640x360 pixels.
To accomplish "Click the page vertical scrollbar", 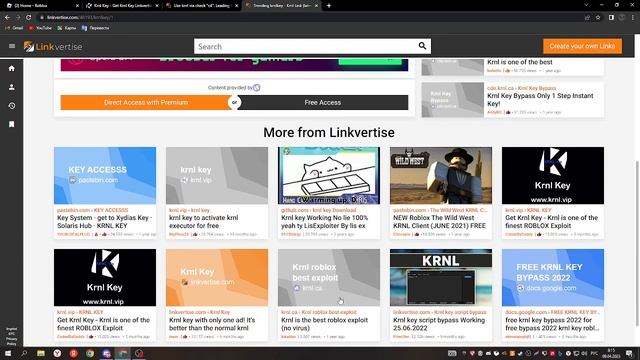I will point(637,243).
